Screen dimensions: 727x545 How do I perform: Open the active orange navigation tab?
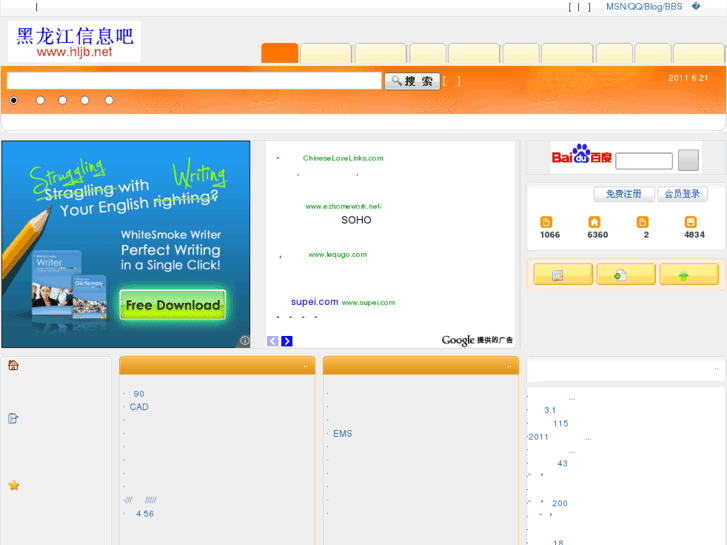tap(280, 53)
